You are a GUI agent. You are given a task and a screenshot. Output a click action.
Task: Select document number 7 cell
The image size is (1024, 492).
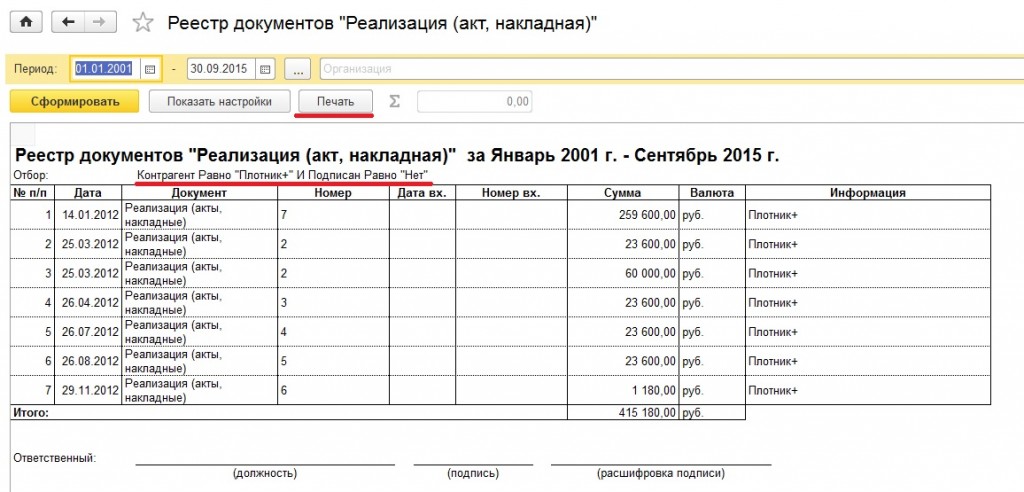(x=333, y=215)
